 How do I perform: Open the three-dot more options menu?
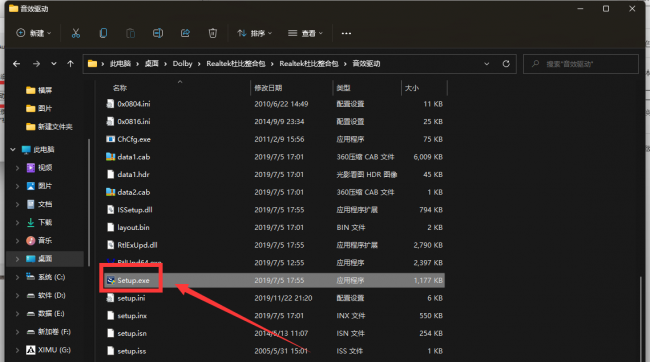point(346,33)
